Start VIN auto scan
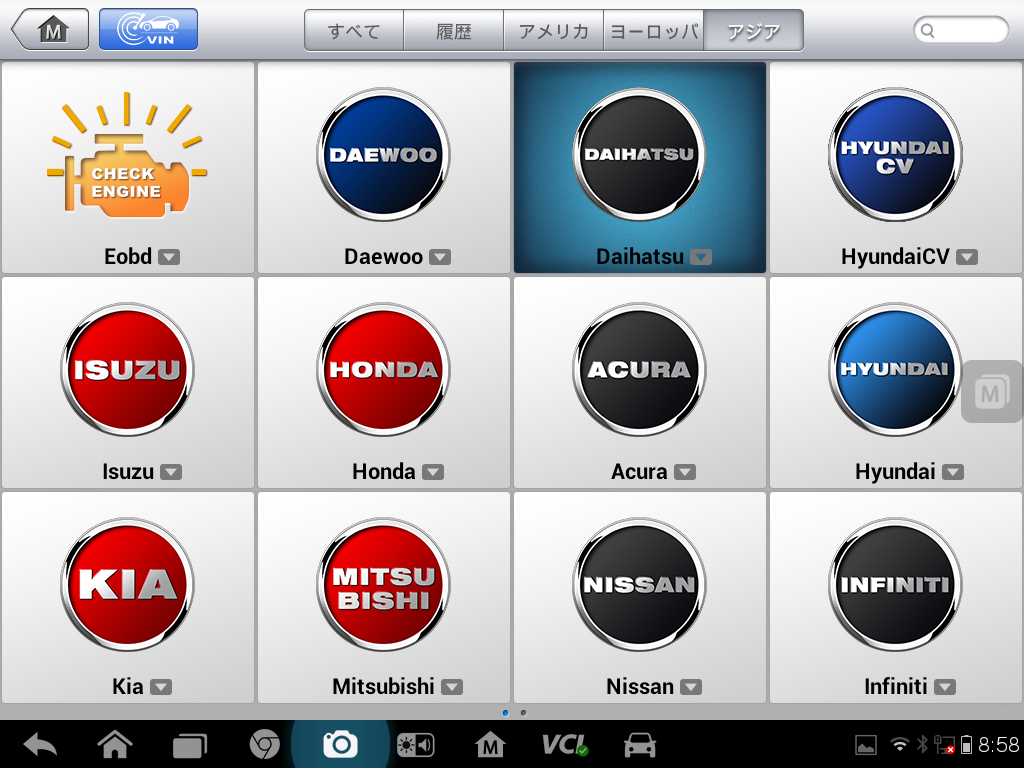1024x768 pixels. [x=148, y=29]
